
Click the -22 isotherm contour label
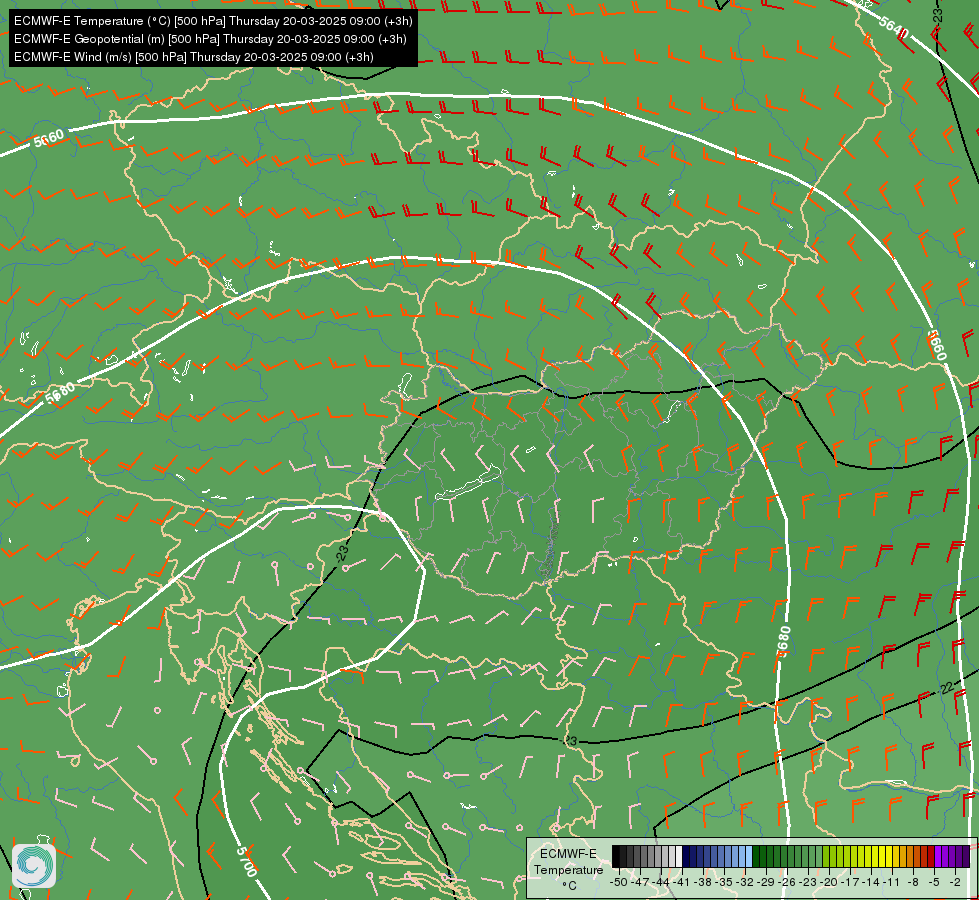pyautogui.click(x=946, y=688)
